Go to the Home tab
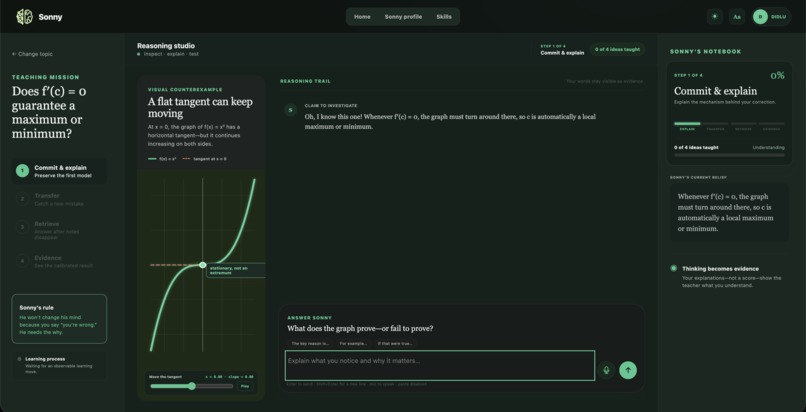 [362, 17]
